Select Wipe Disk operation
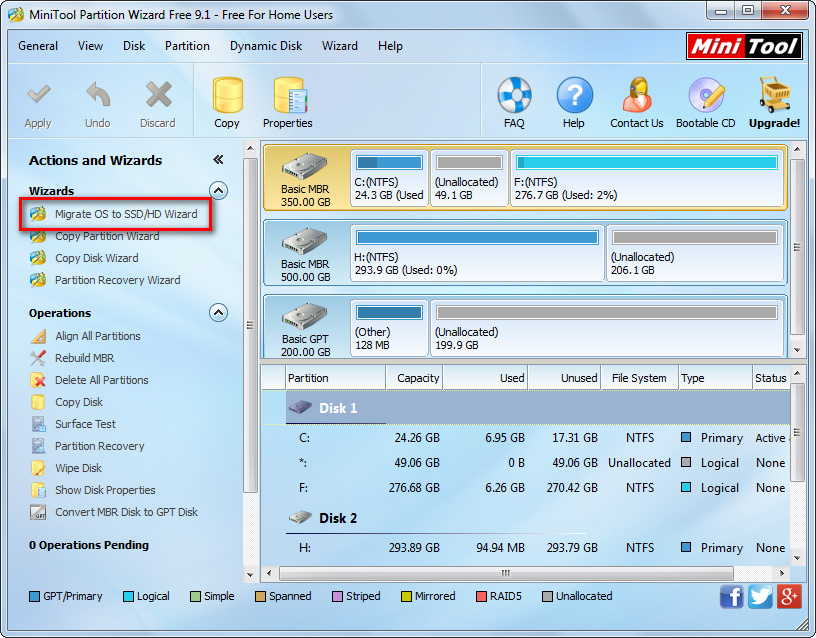This screenshot has width=816, height=638. coord(79,468)
